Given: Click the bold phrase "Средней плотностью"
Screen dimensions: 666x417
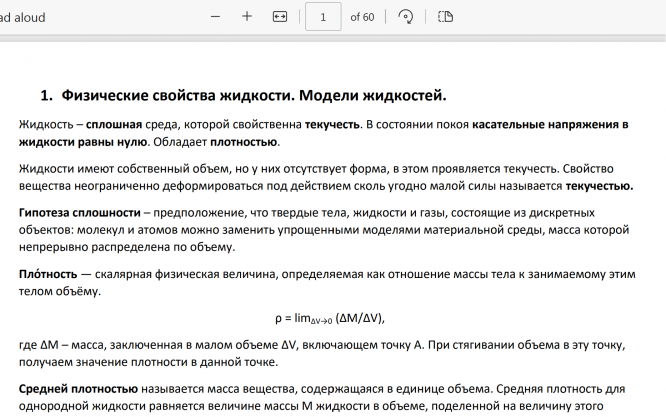Looking at the screenshot, I should pos(79,388).
